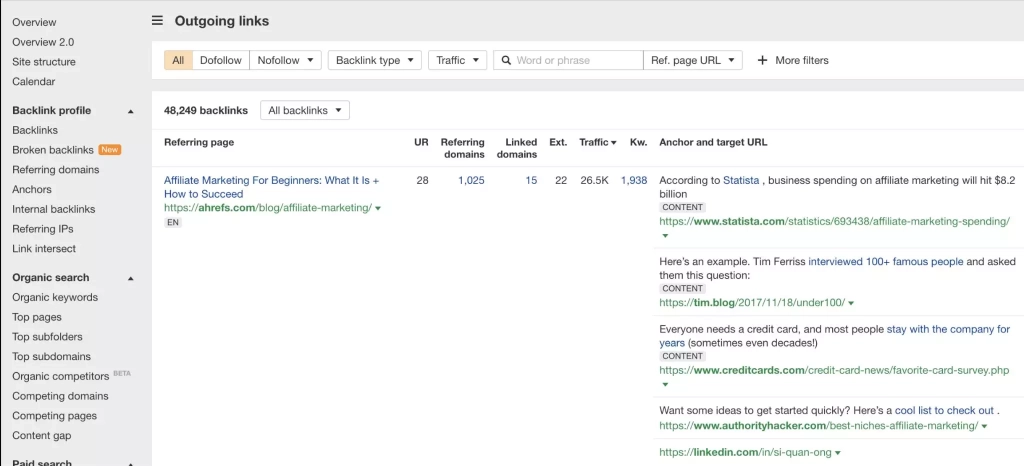The image size is (1024, 466).
Task: Open the tim.blog under100 URL
Action: (752, 303)
